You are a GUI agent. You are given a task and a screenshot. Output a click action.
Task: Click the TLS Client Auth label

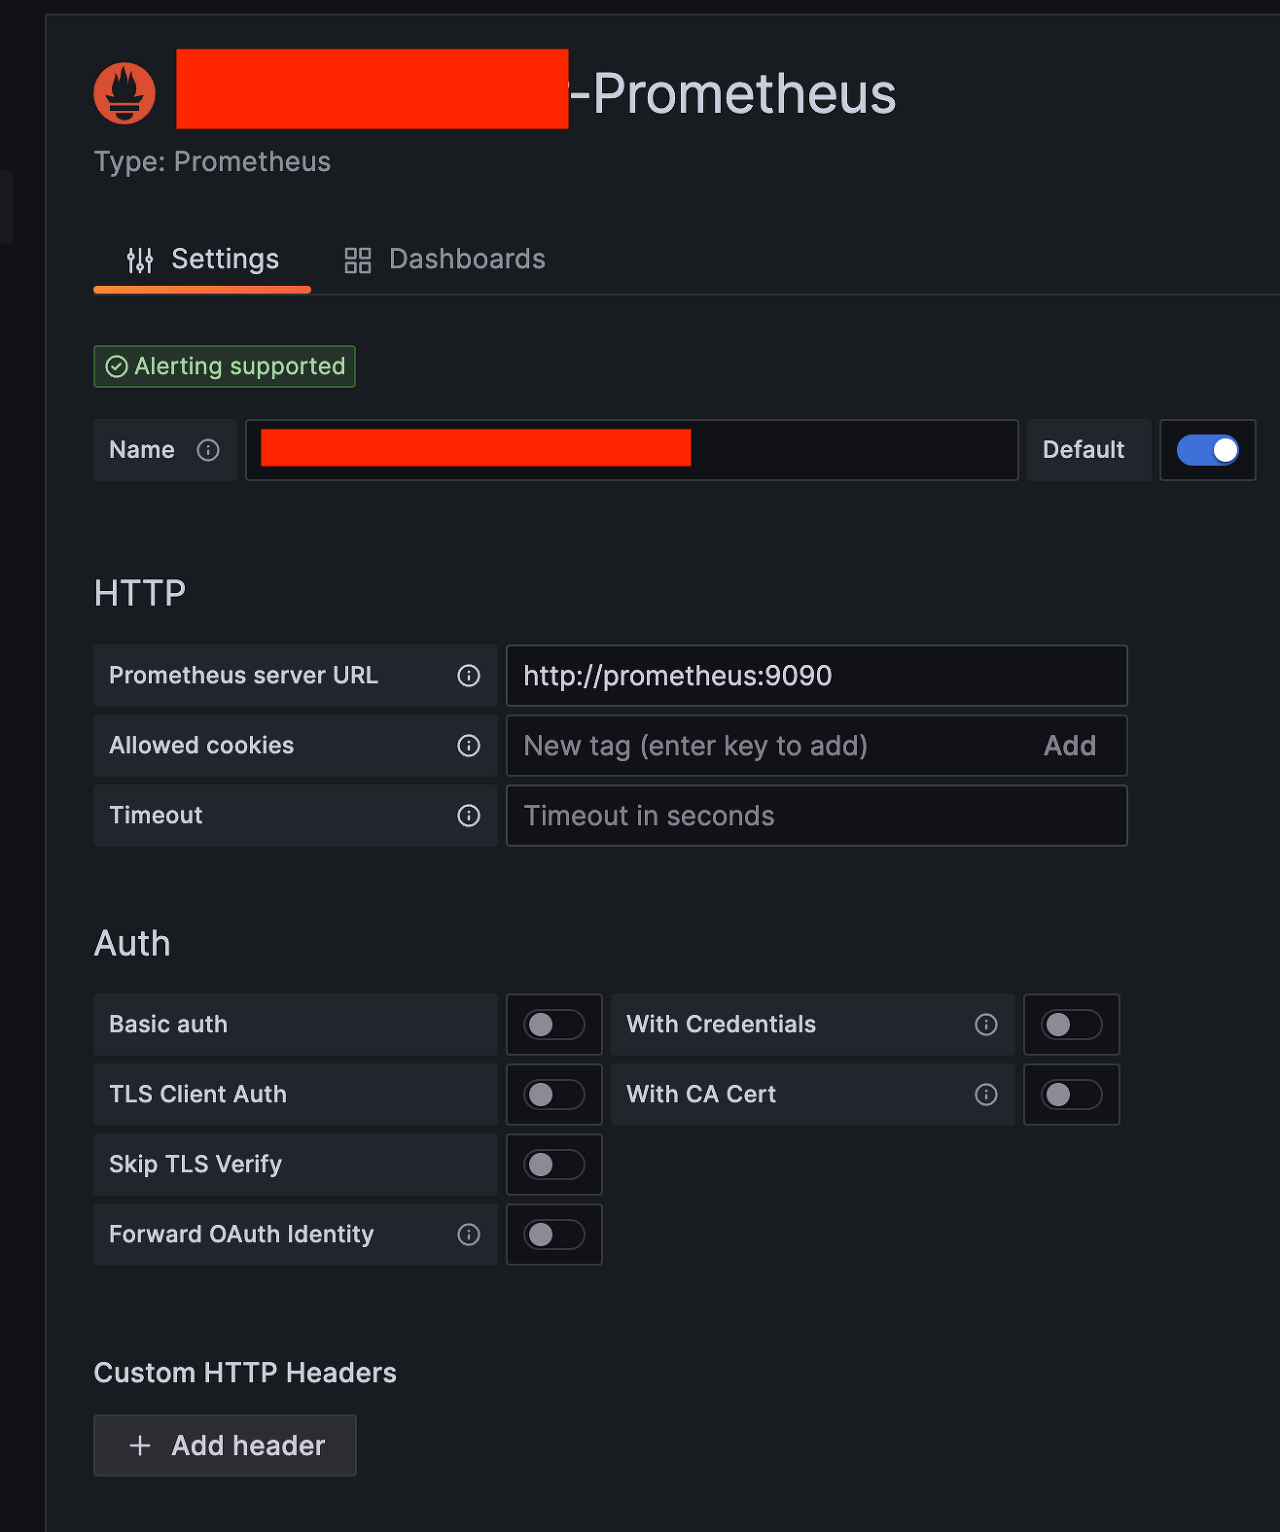pyautogui.click(x=198, y=1095)
